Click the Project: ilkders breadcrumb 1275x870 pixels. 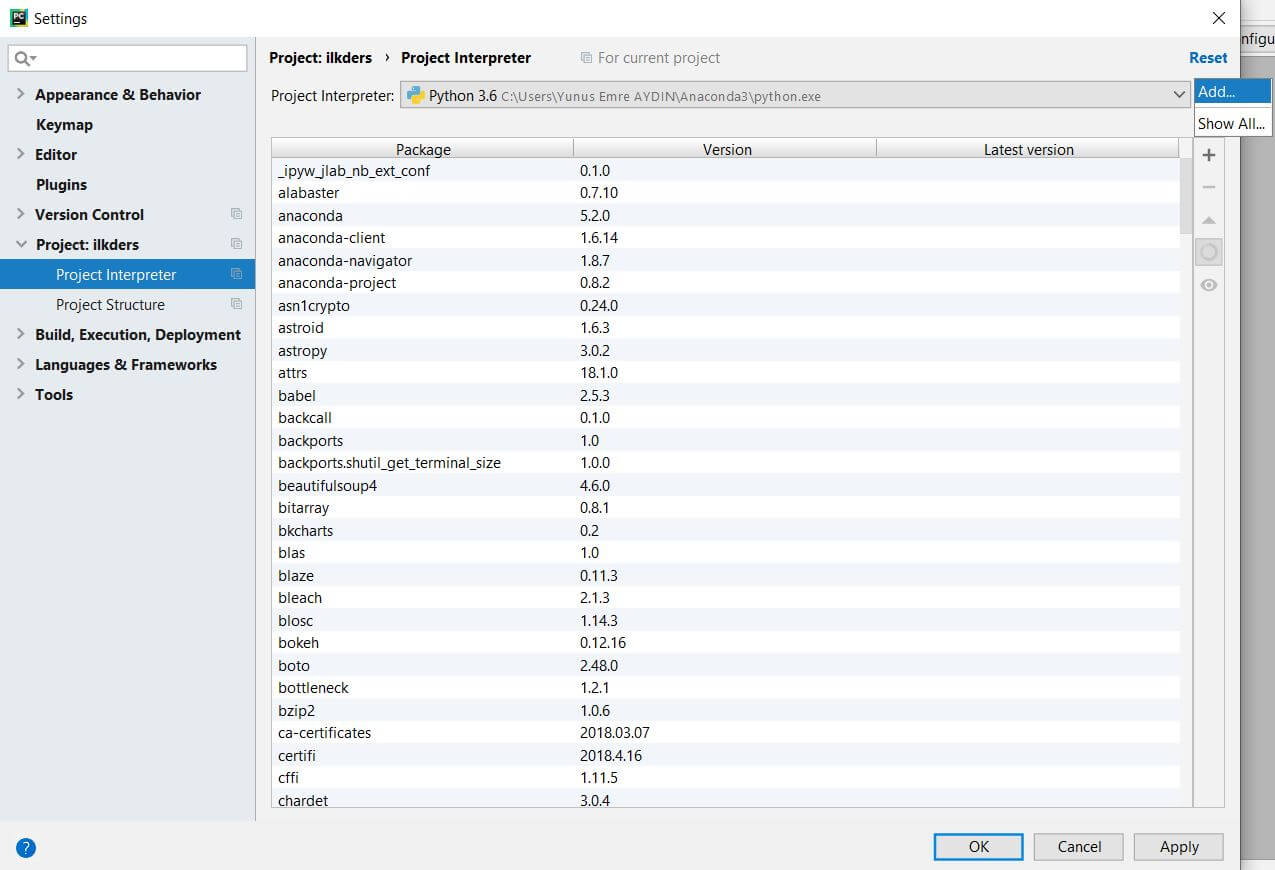320,58
